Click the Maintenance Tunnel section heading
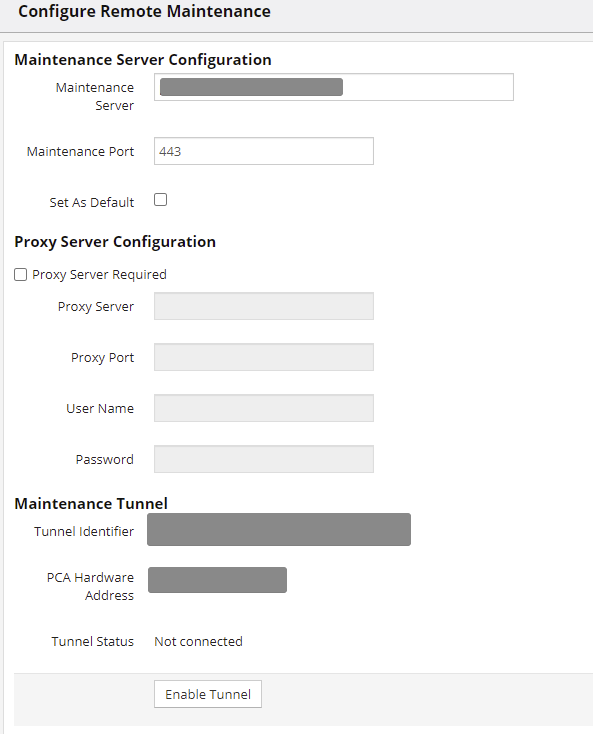The height and width of the screenshot is (743, 616). pos(91,503)
